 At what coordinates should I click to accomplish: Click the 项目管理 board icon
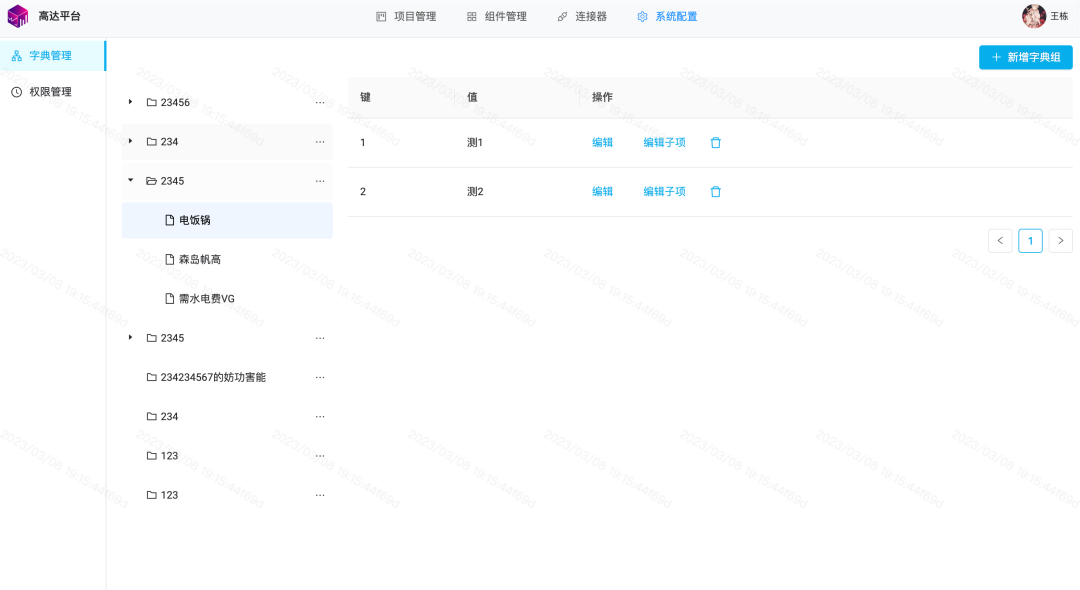click(381, 17)
